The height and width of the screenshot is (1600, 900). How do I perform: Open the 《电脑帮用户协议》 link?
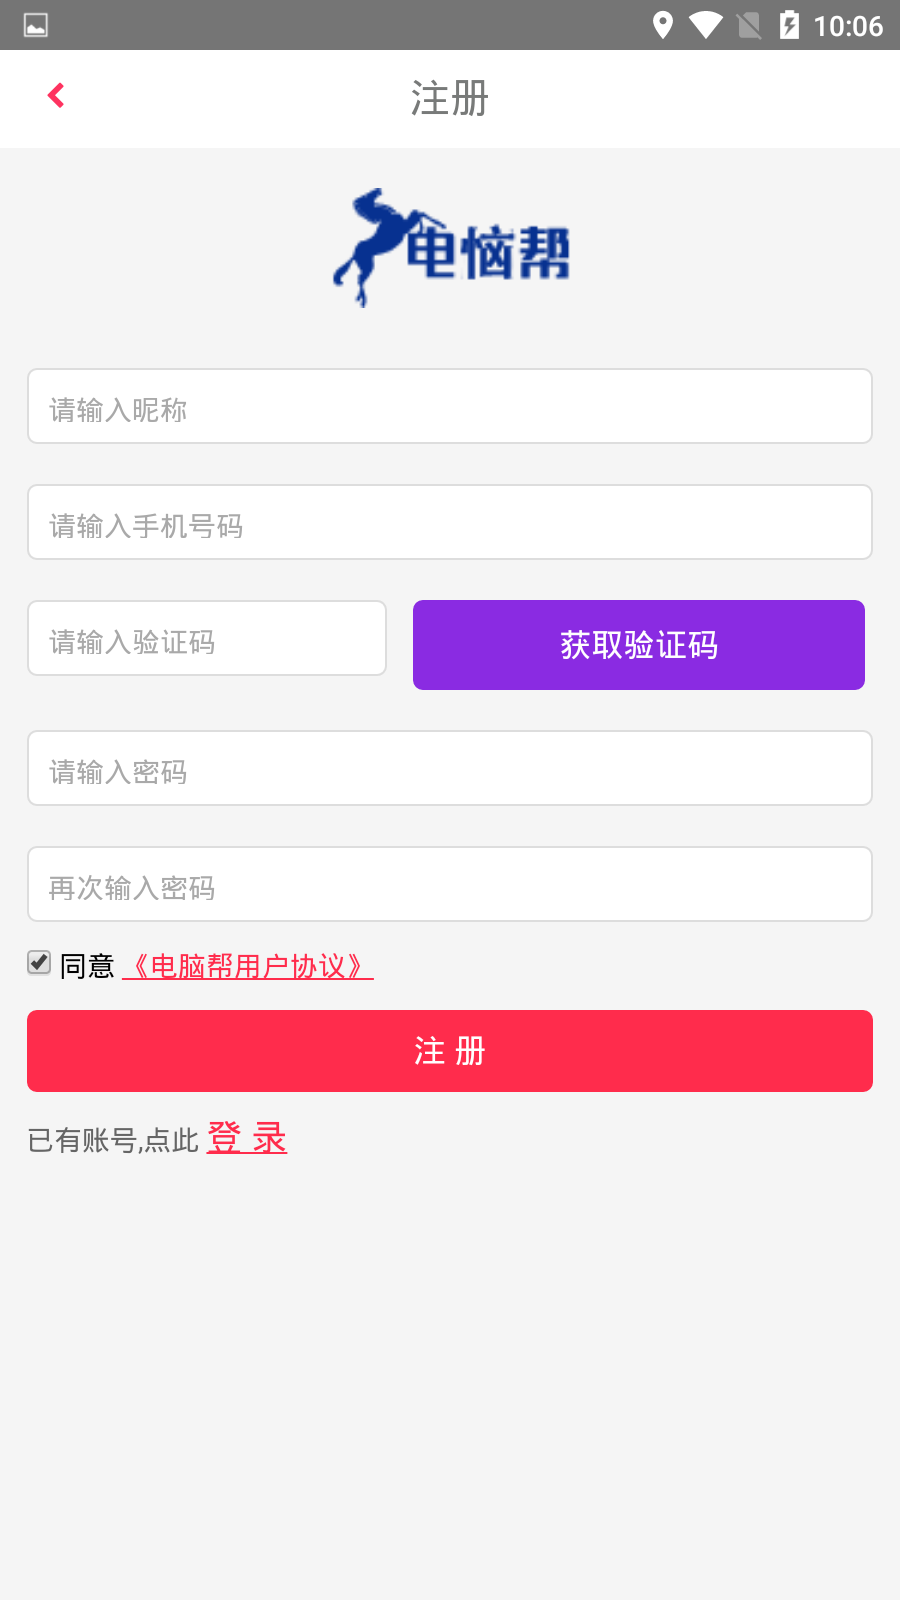pyautogui.click(x=247, y=966)
